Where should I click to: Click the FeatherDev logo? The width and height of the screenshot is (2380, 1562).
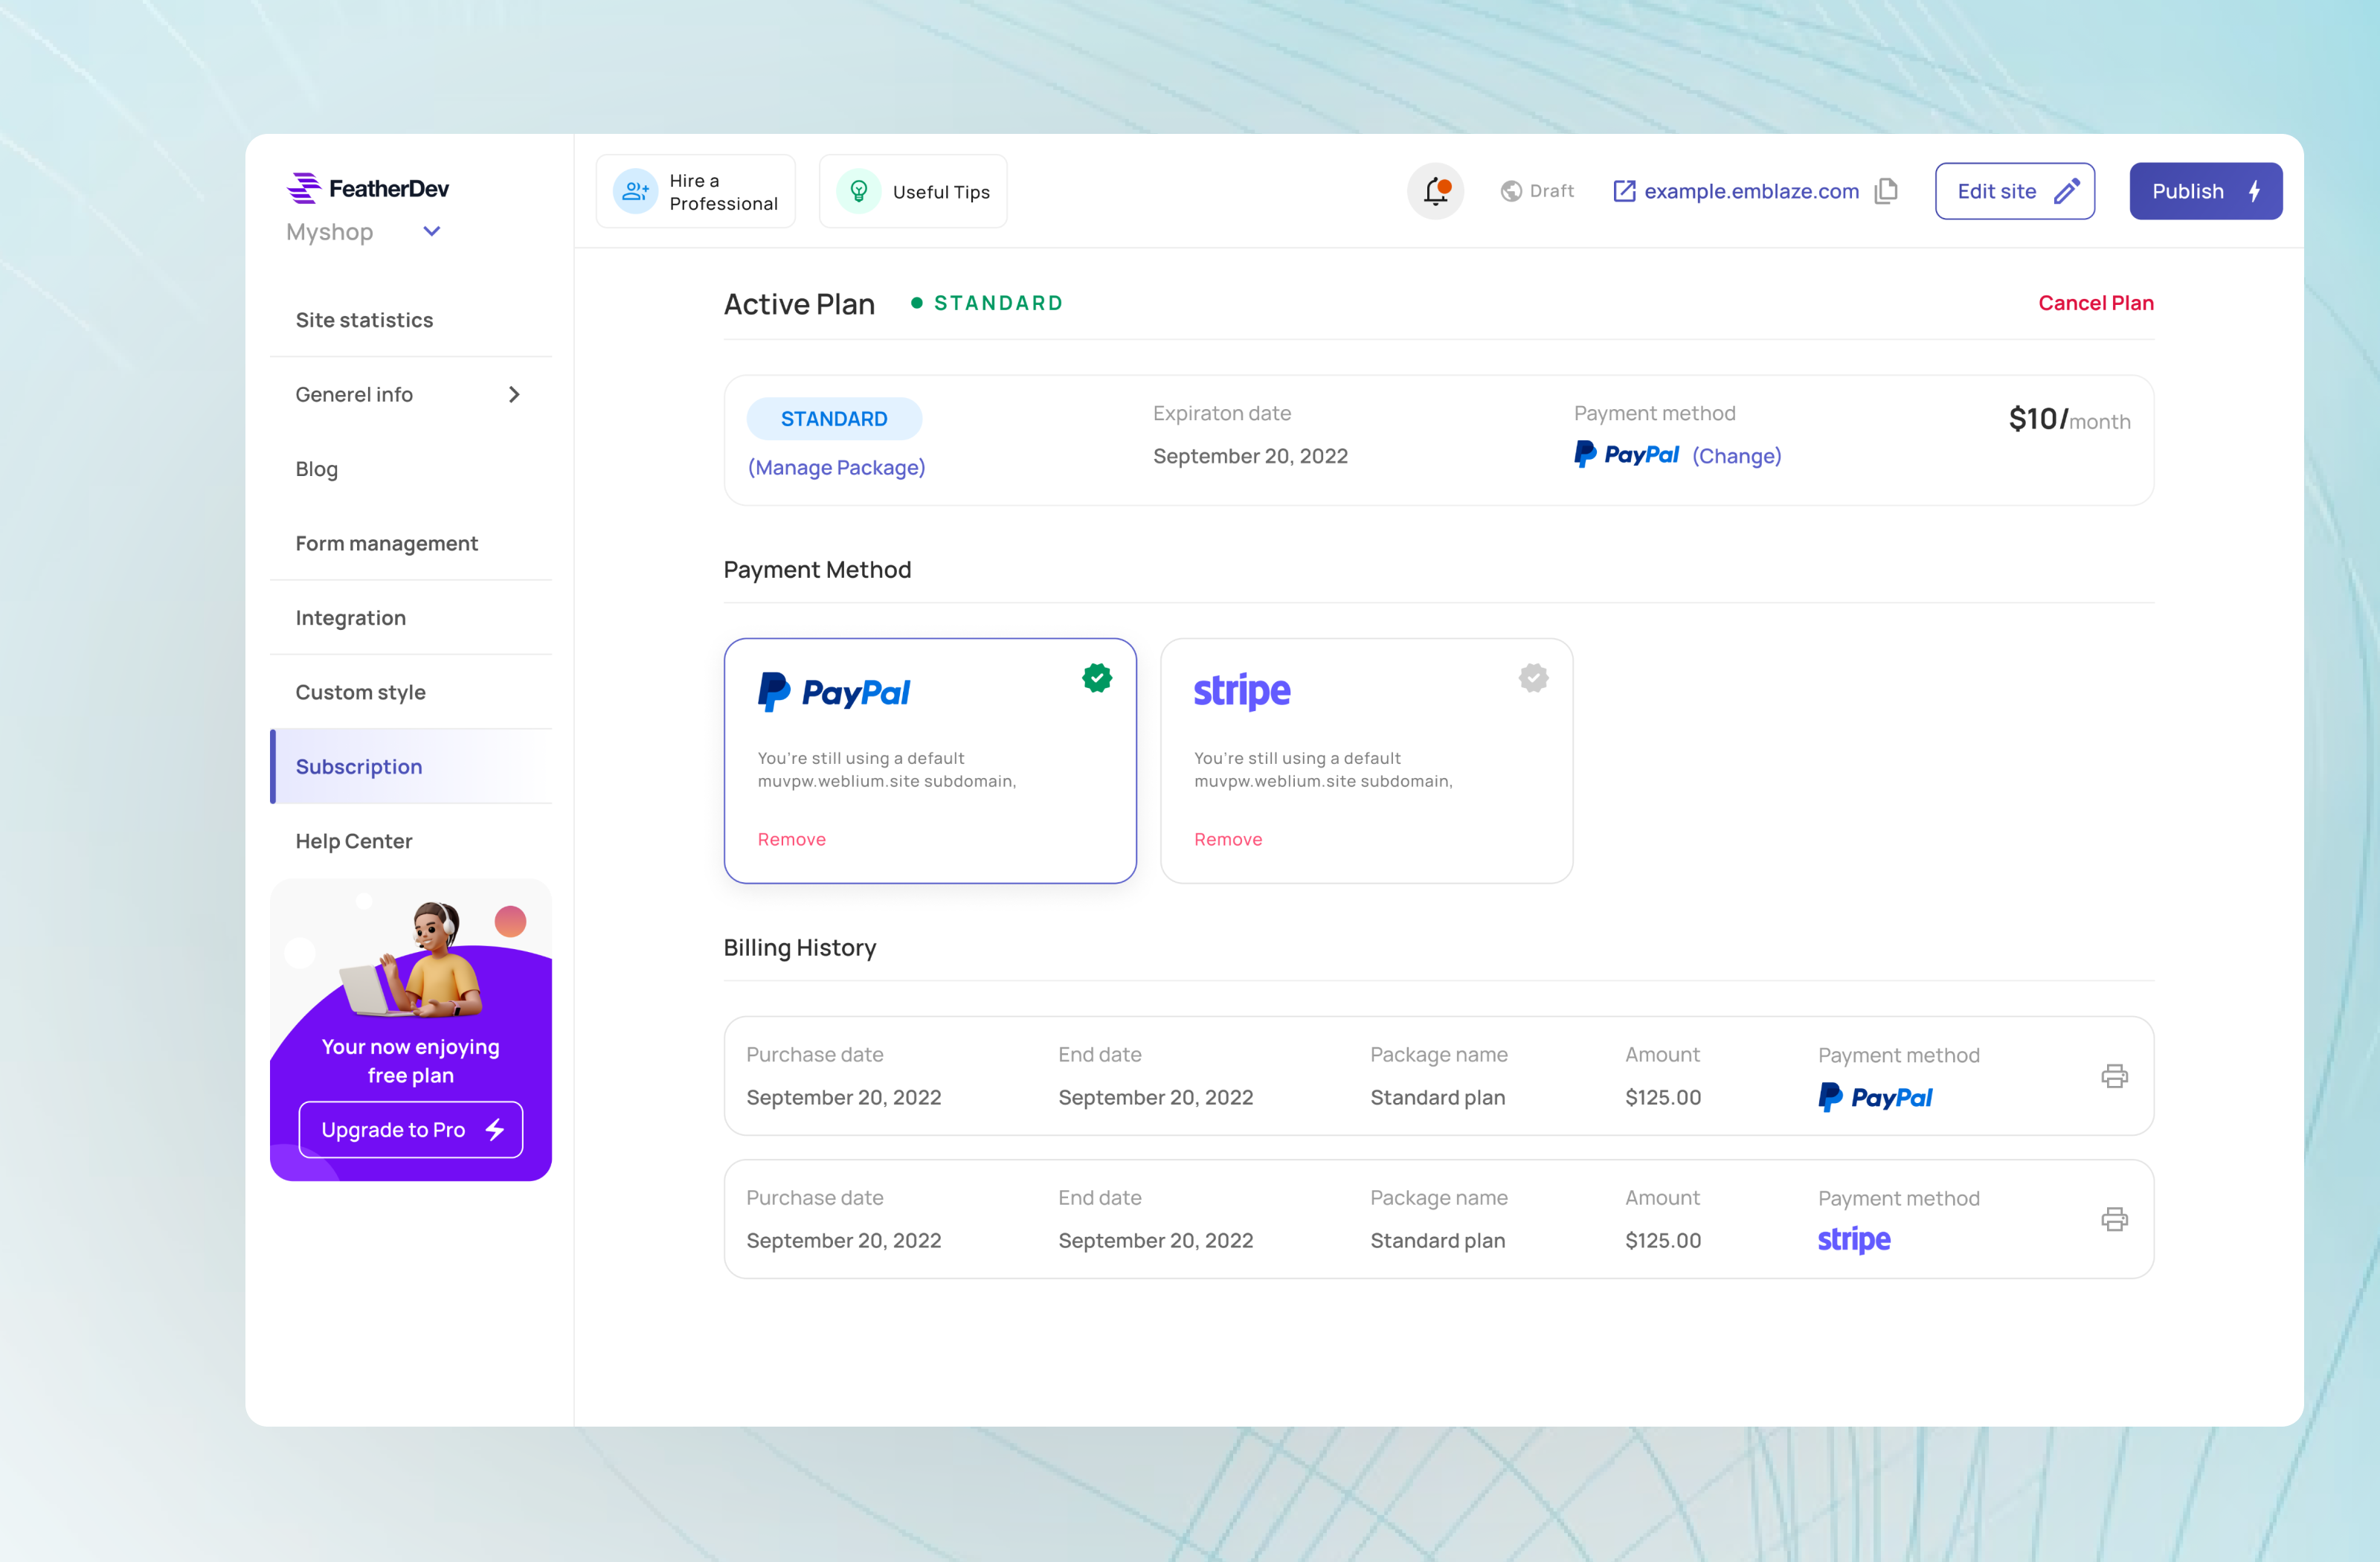point(367,188)
